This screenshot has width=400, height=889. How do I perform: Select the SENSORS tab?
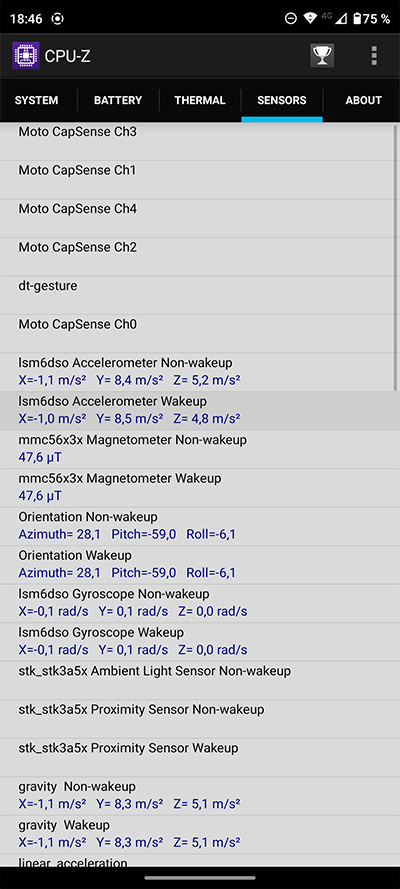pos(282,100)
